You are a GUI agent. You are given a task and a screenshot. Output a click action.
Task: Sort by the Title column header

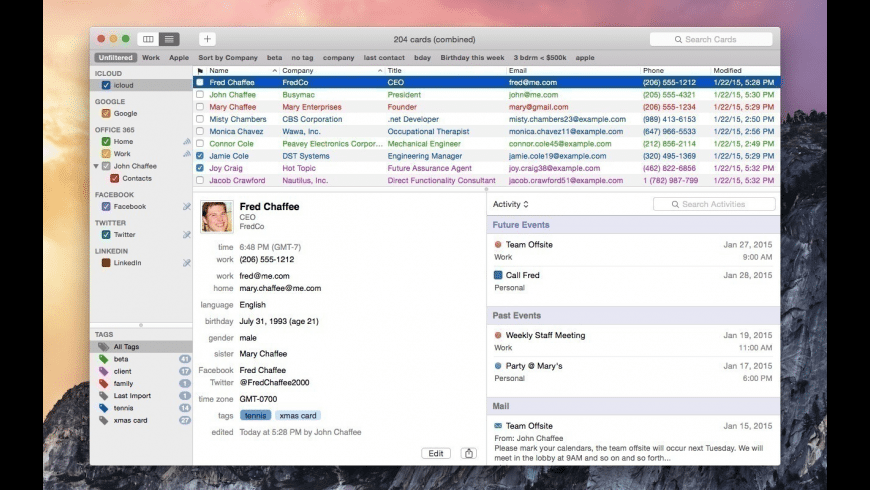(446, 71)
